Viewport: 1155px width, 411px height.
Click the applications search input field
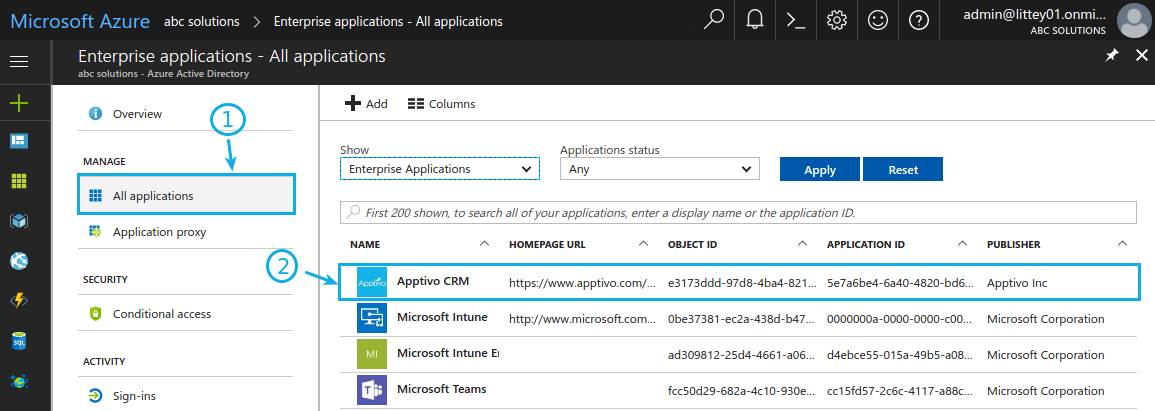(x=738, y=213)
